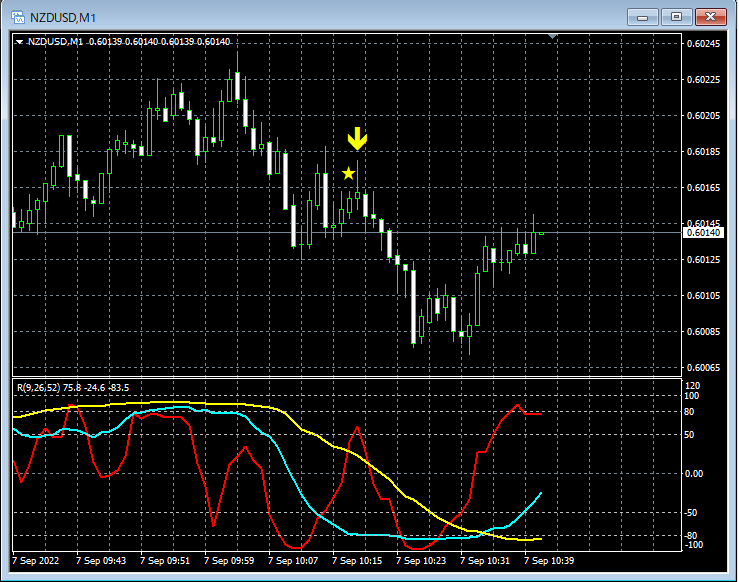Click the 0.60245 price scale label
The height and width of the screenshot is (582, 739).
(x=704, y=44)
